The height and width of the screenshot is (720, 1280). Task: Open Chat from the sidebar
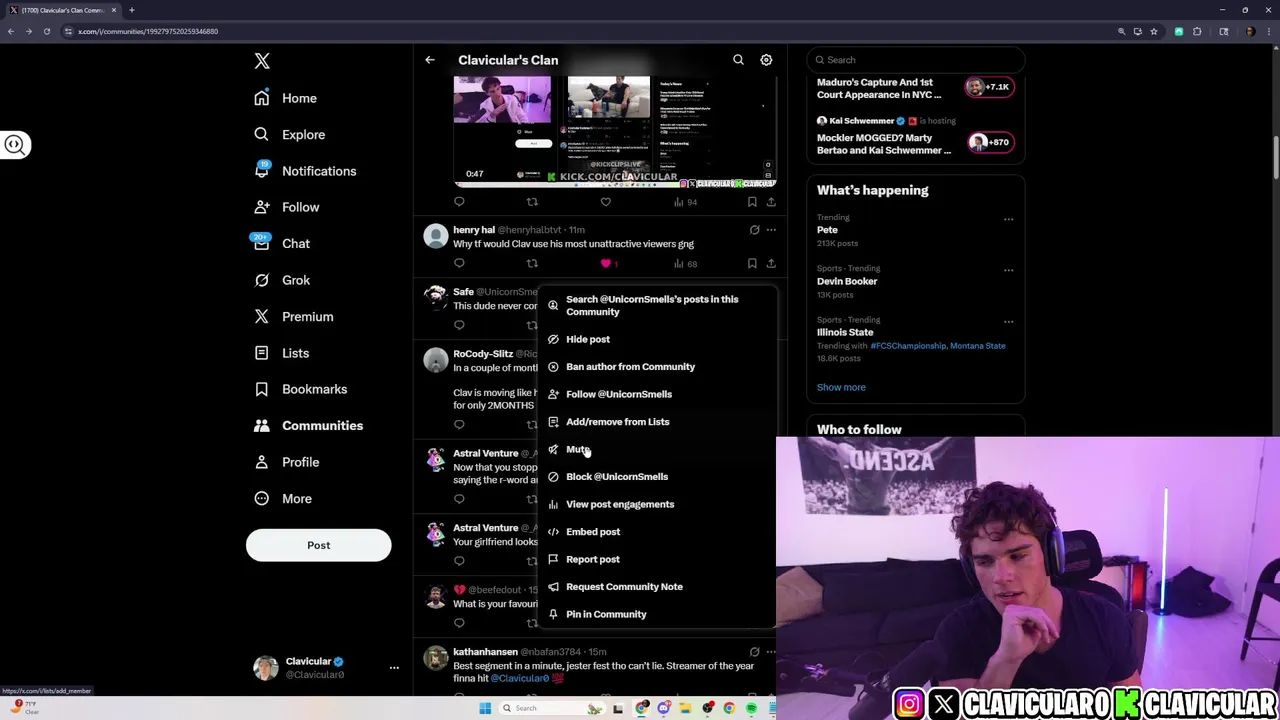tap(282, 243)
